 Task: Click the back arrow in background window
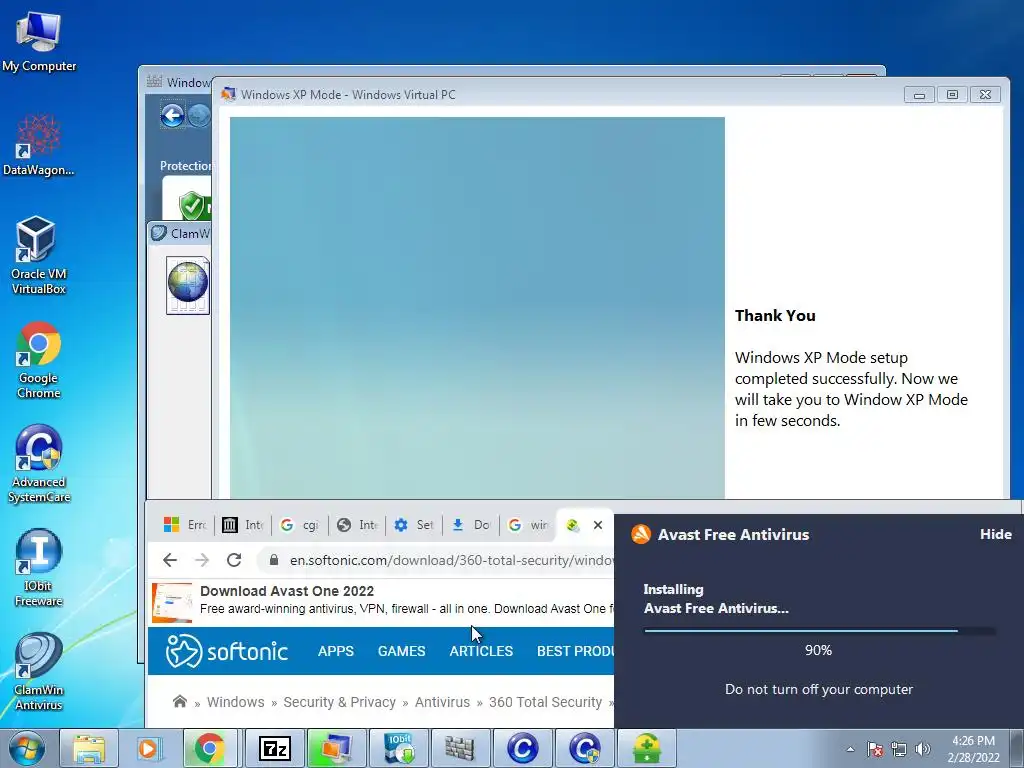click(172, 116)
